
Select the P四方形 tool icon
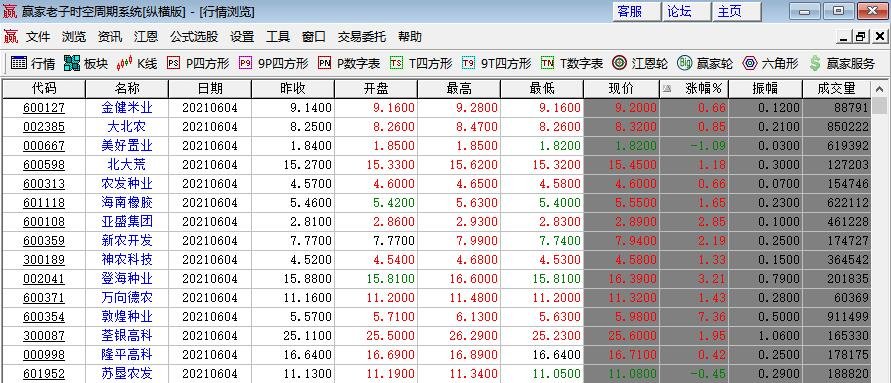coord(173,63)
